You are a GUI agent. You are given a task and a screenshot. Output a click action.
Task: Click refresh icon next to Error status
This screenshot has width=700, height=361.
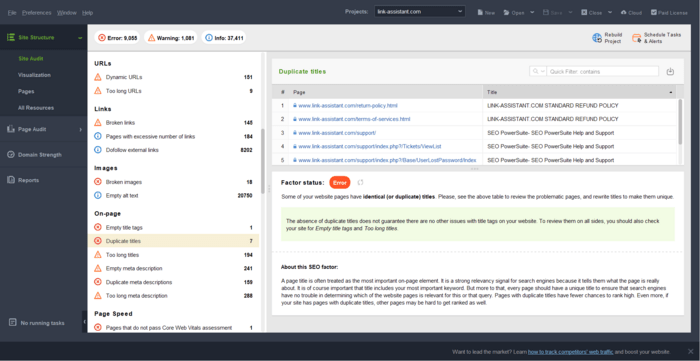click(361, 183)
